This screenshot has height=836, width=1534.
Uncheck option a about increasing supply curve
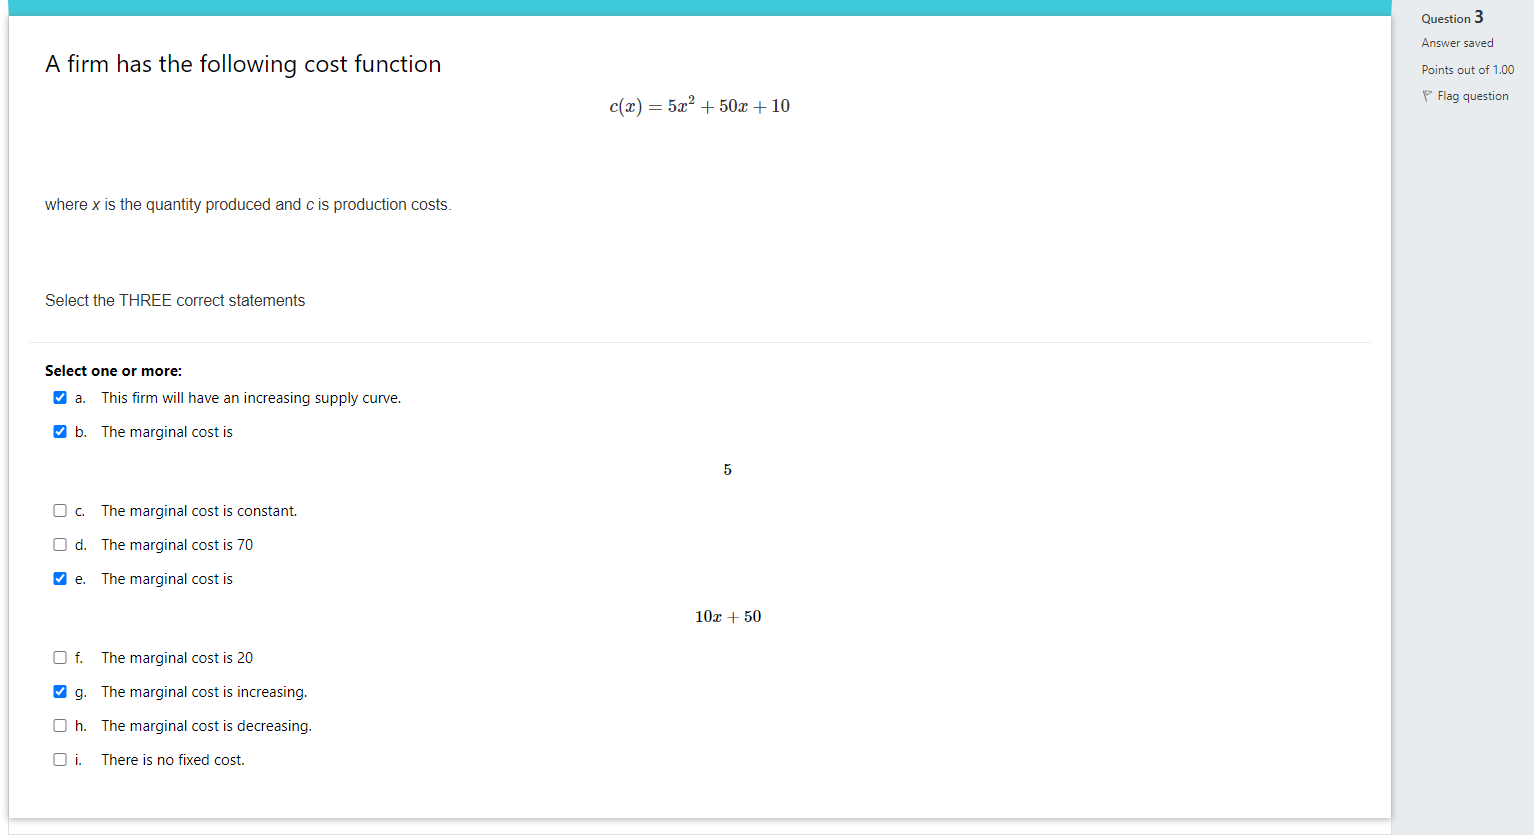click(x=60, y=398)
